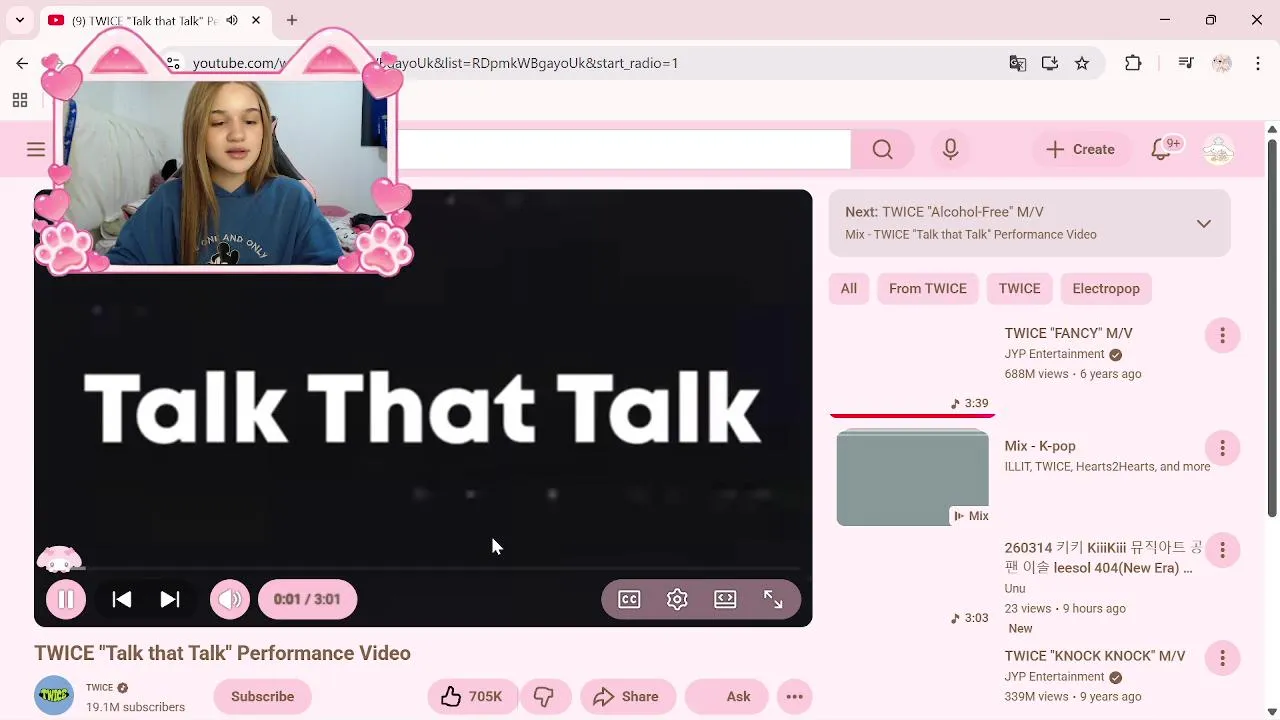Mute the tab via speaker icon
The width and height of the screenshot is (1280, 720).
point(232,20)
